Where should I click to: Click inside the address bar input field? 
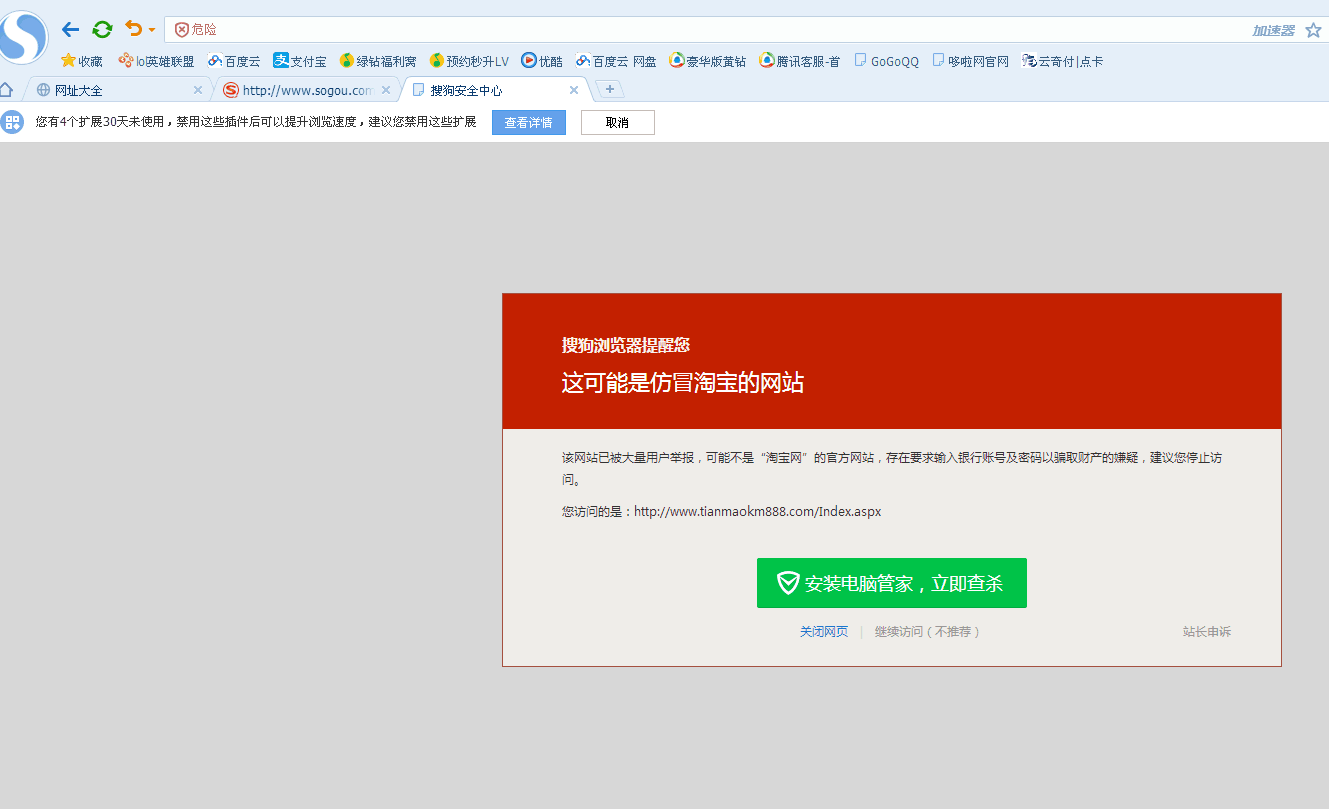tap(600, 29)
